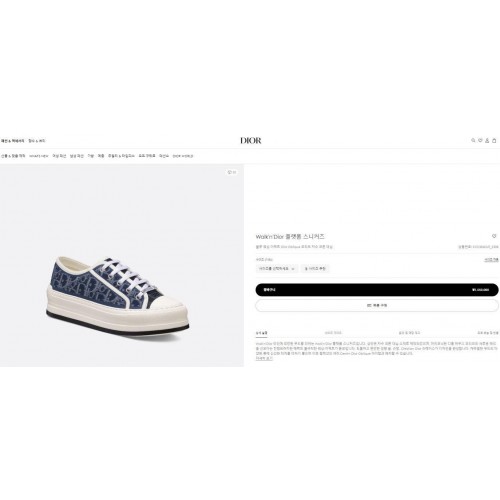Click the black purchase button with price
The height and width of the screenshot is (500, 500).
[377, 290]
